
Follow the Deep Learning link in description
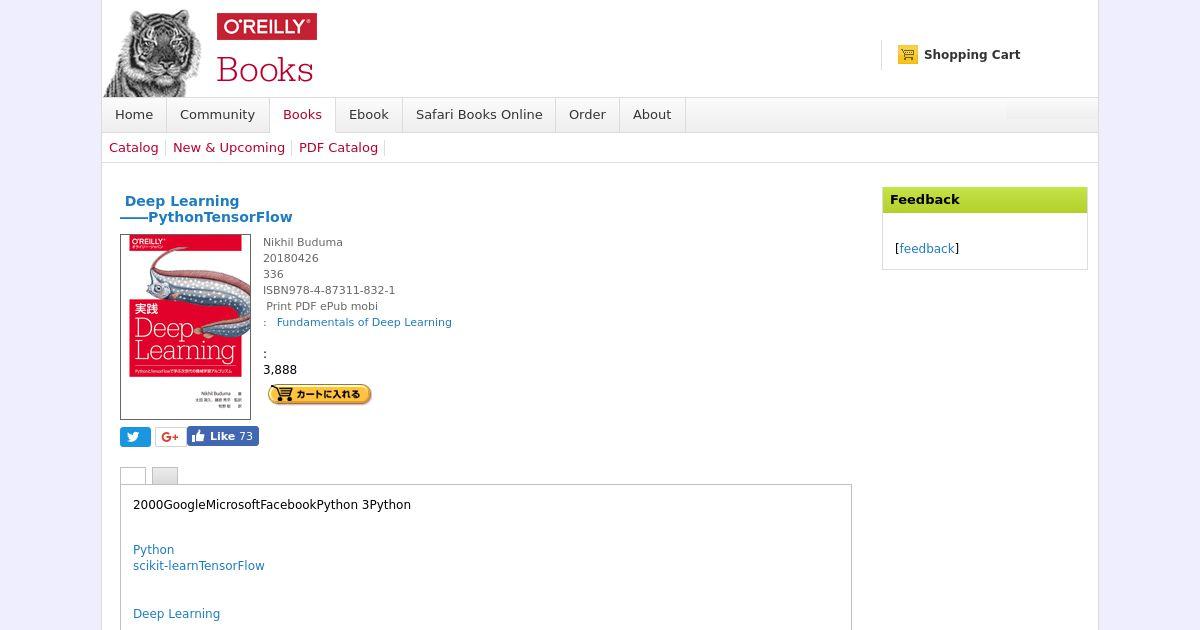coord(176,614)
